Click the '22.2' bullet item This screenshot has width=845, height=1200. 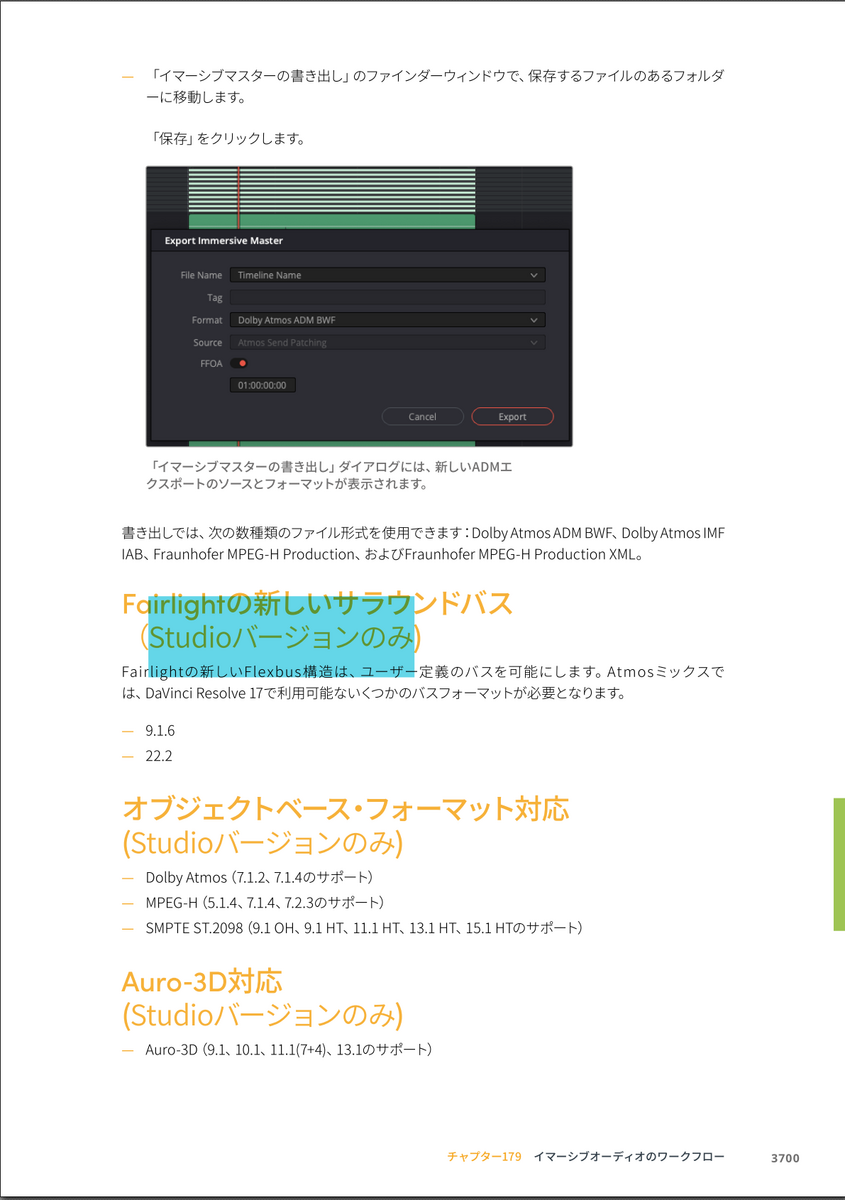coord(158,756)
